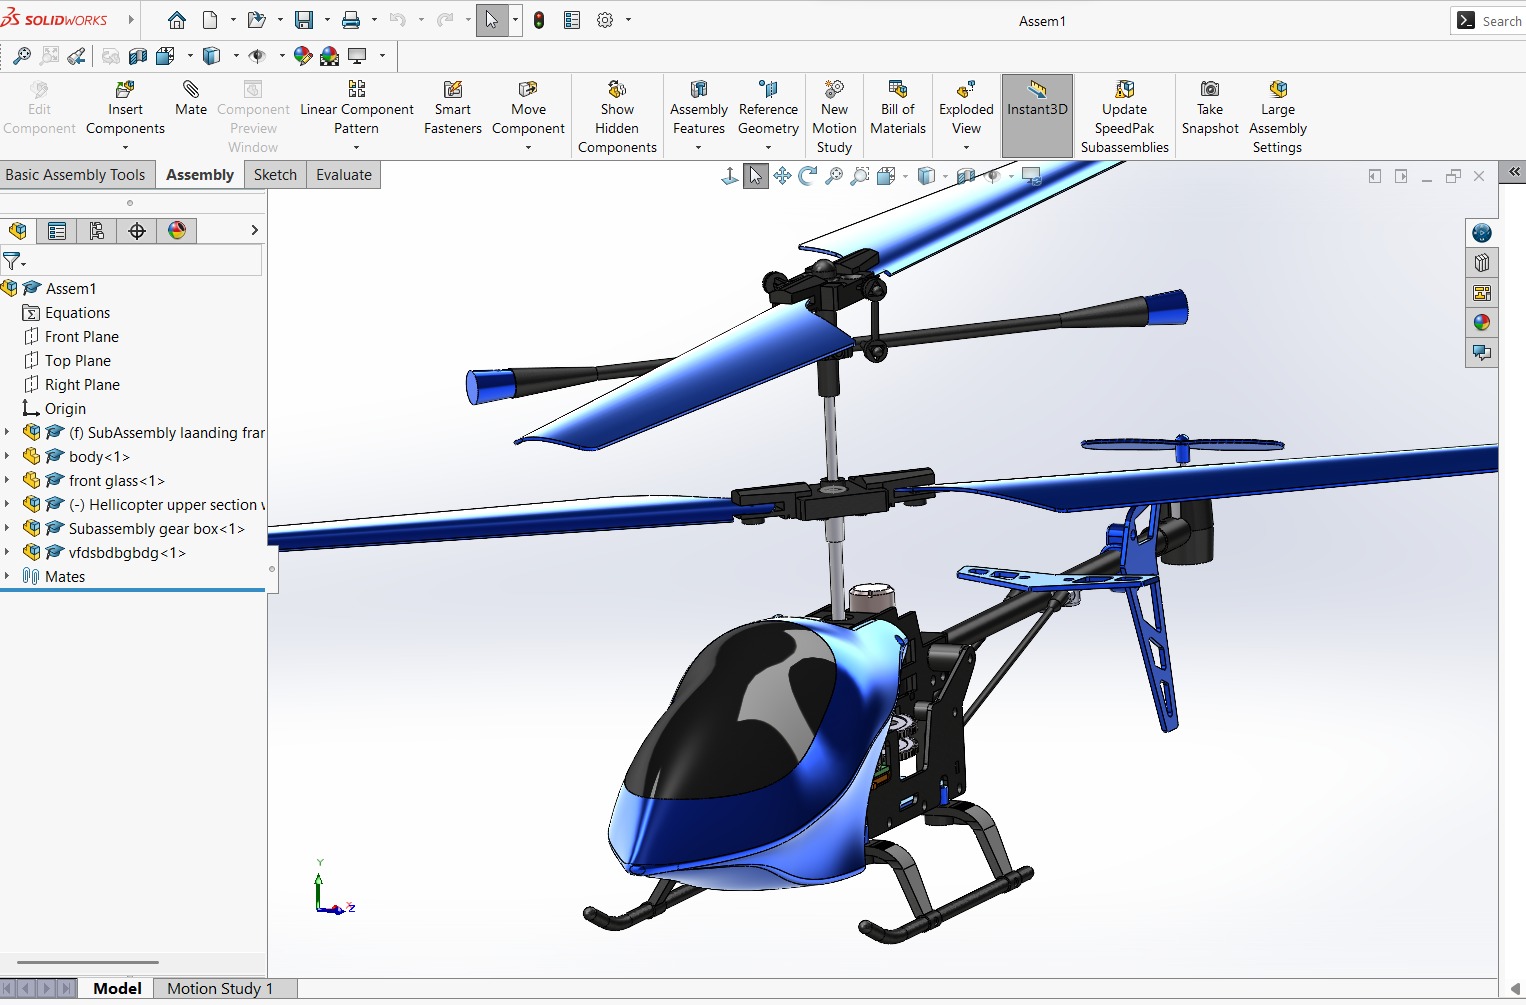Click the Move Component button
1526x1005 pixels.
528,108
